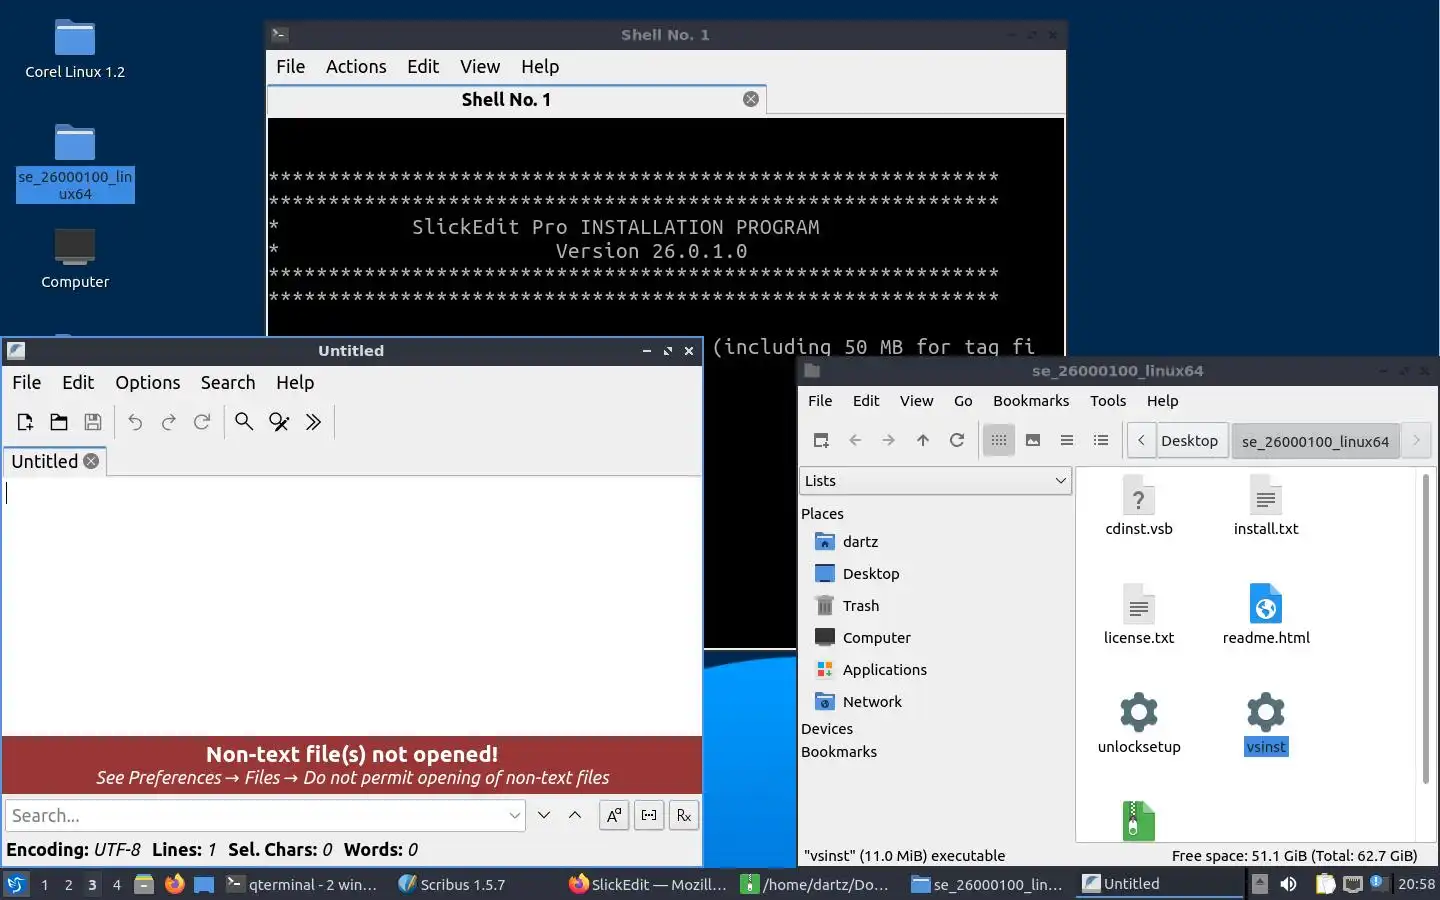Close the Shell No. 1 terminal tab

point(751,99)
